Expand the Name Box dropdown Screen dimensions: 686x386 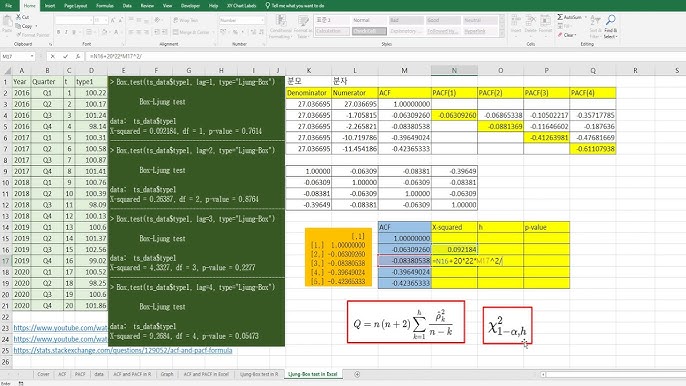click(32, 56)
